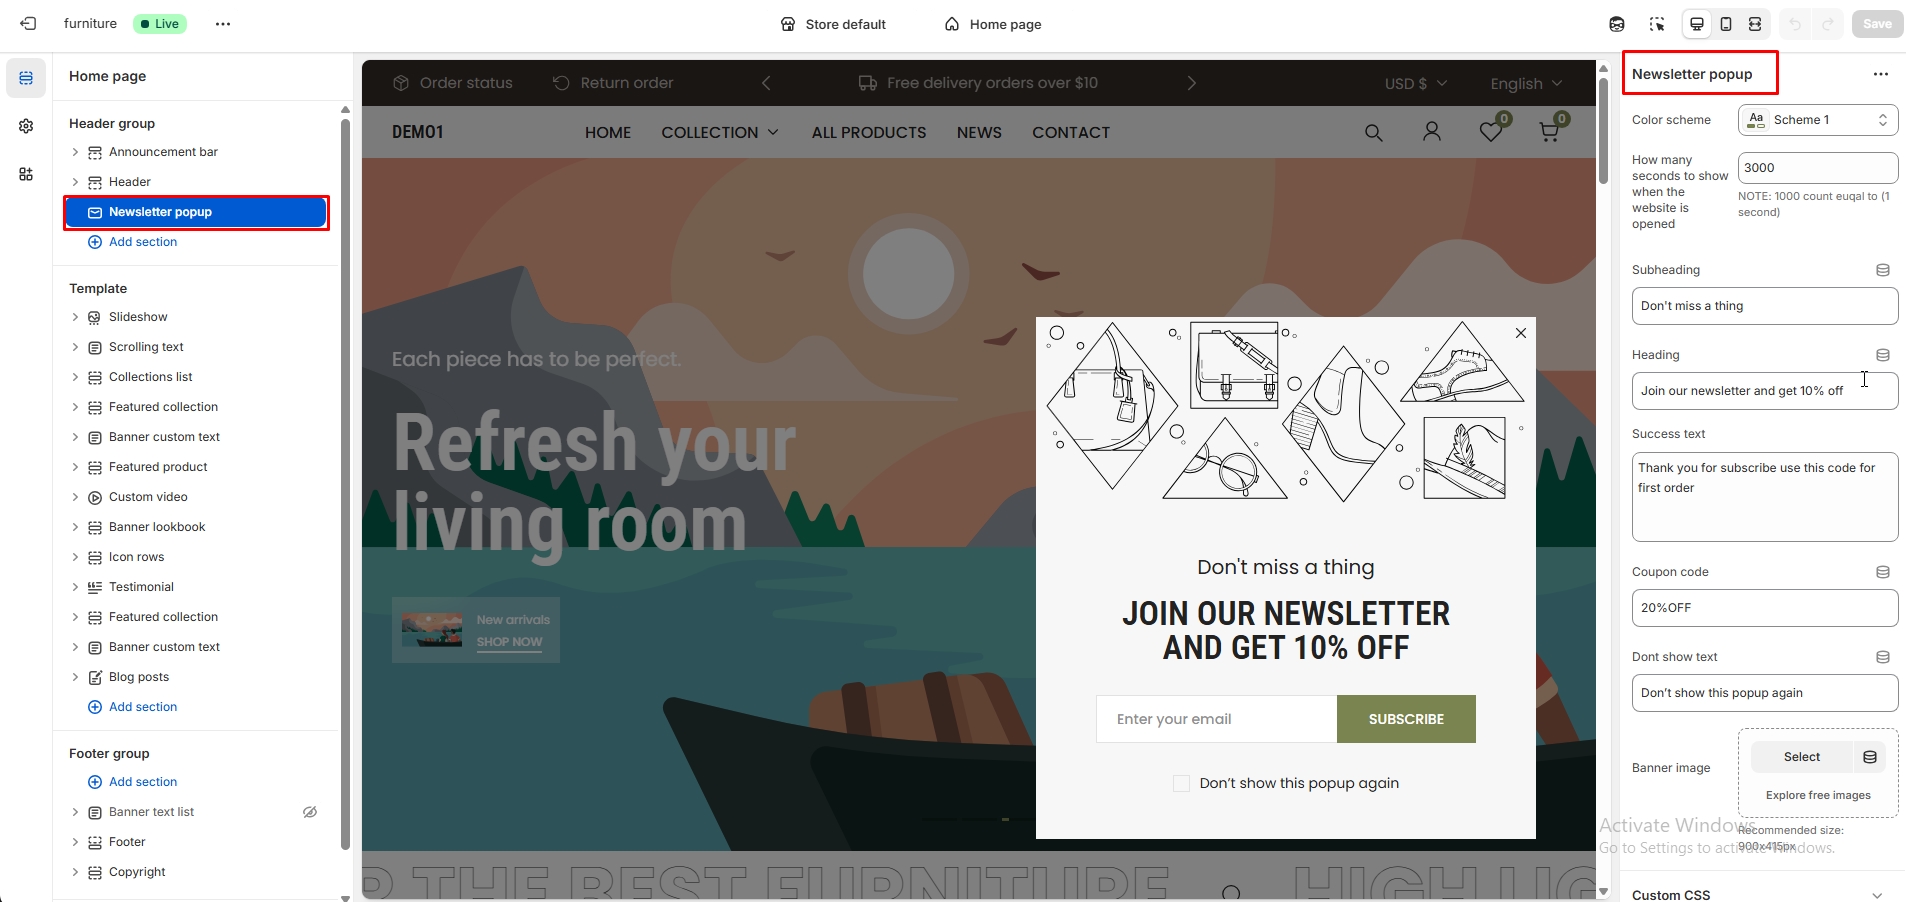Open the app embeds icon in left rail
This screenshot has width=1906, height=902.
coord(26,174)
